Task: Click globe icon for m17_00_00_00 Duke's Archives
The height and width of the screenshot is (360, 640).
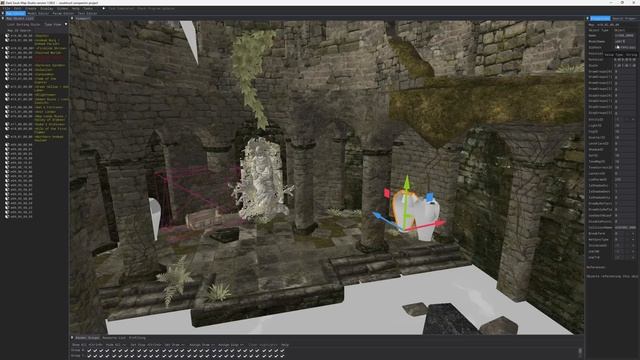Action: tap(7, 124)
